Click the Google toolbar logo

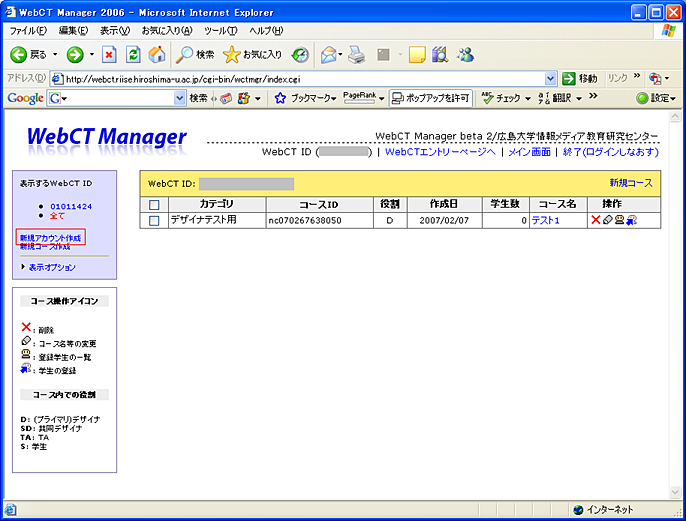(x=25, y=98)
